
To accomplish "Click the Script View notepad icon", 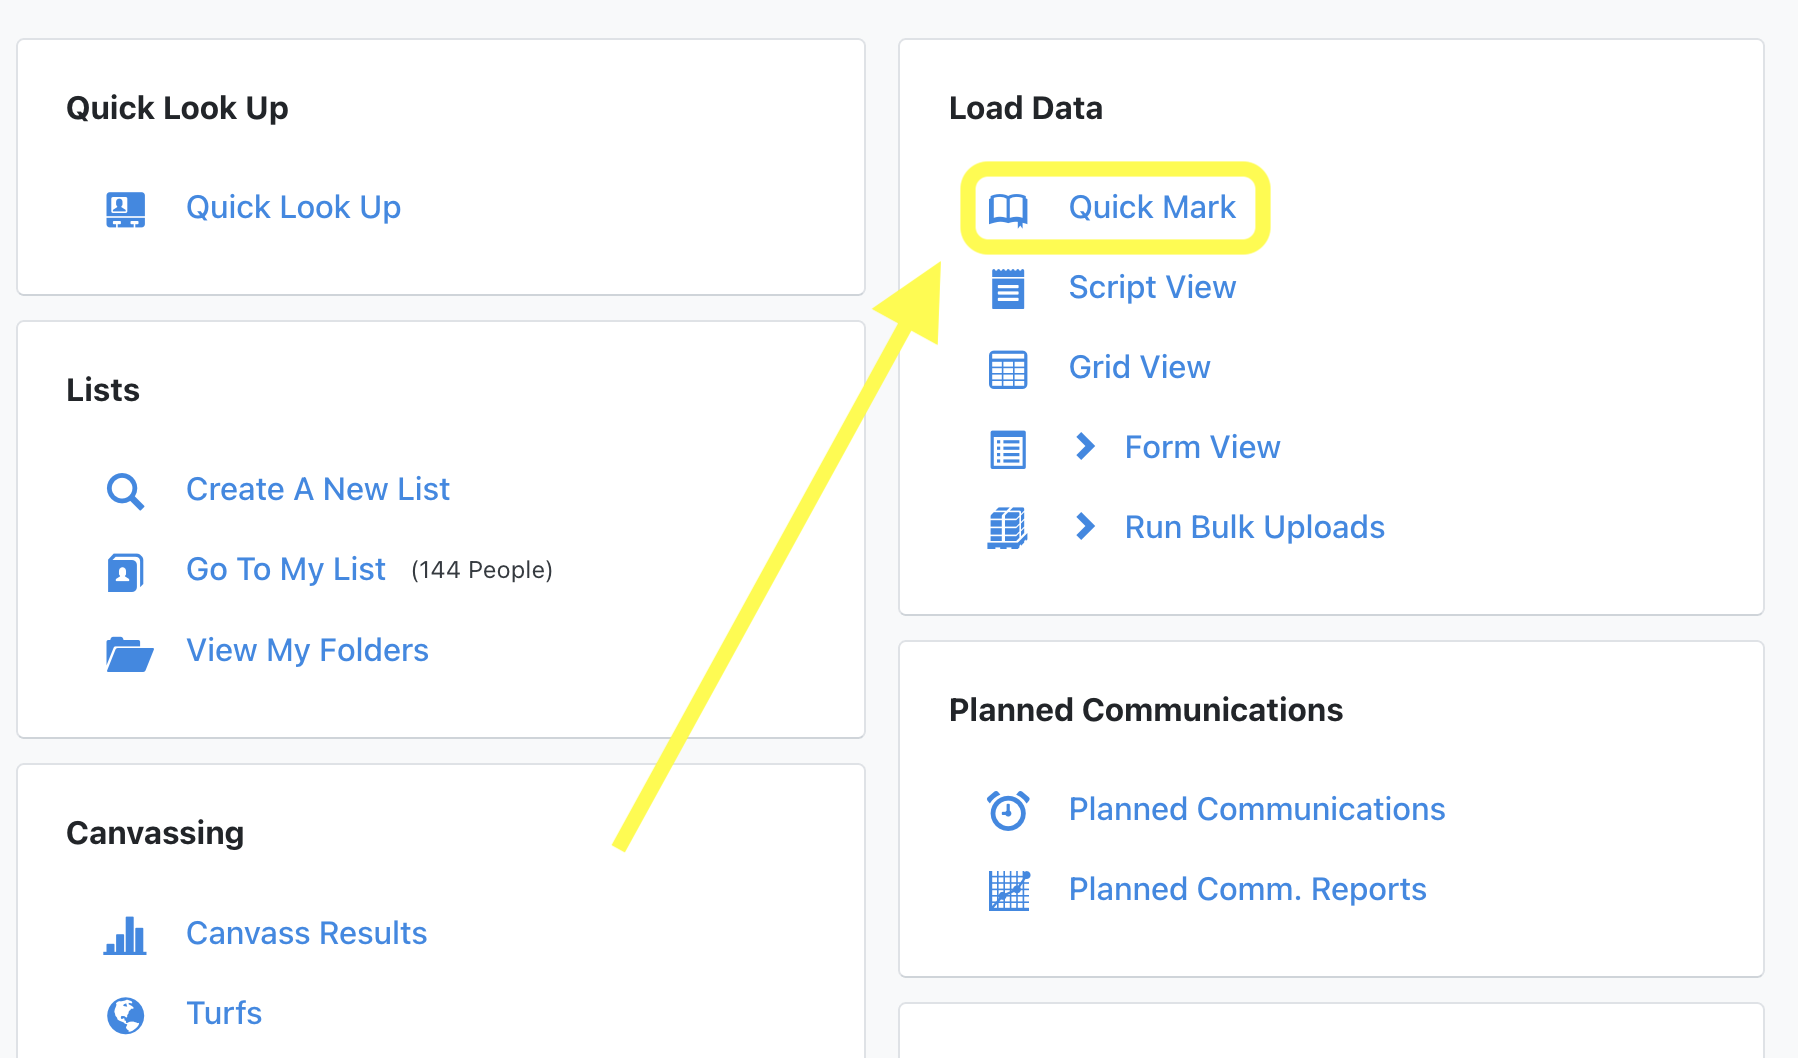I will (x=1007, y=289).
